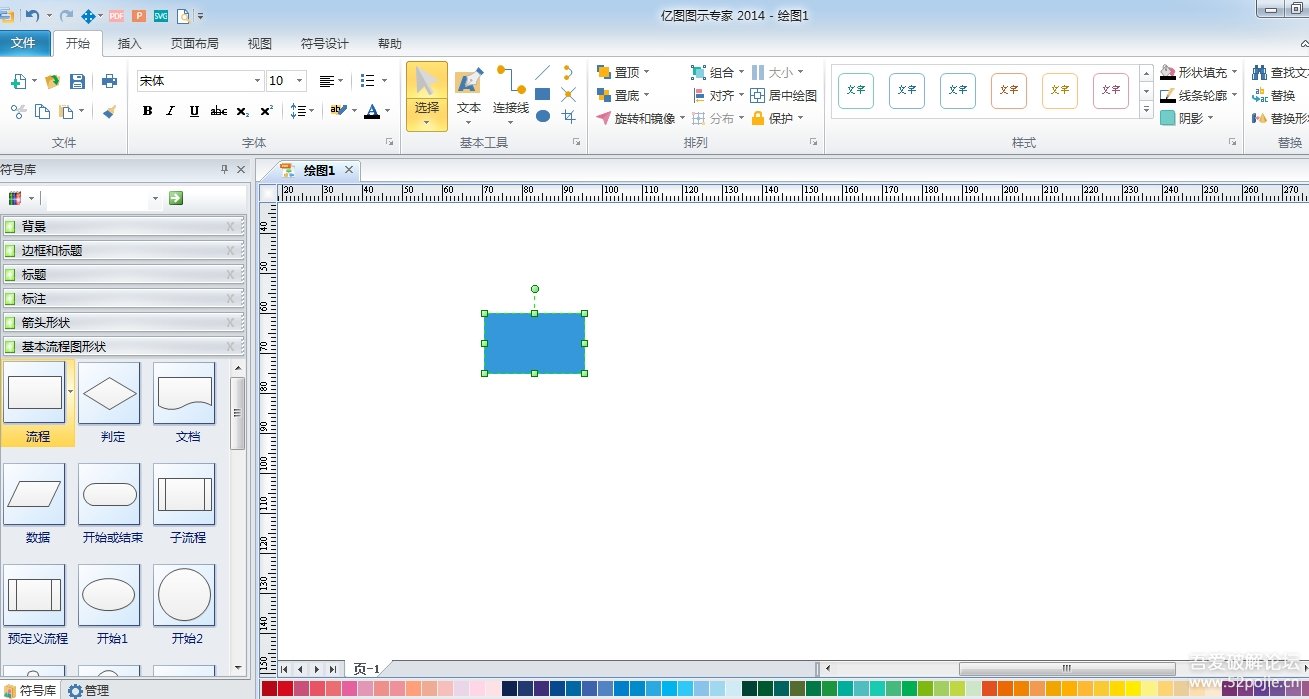Switch to the 视图 ribbon tab
Image resolution: width=1309 pixels, height=699 pixels.
tap(260, 44)
